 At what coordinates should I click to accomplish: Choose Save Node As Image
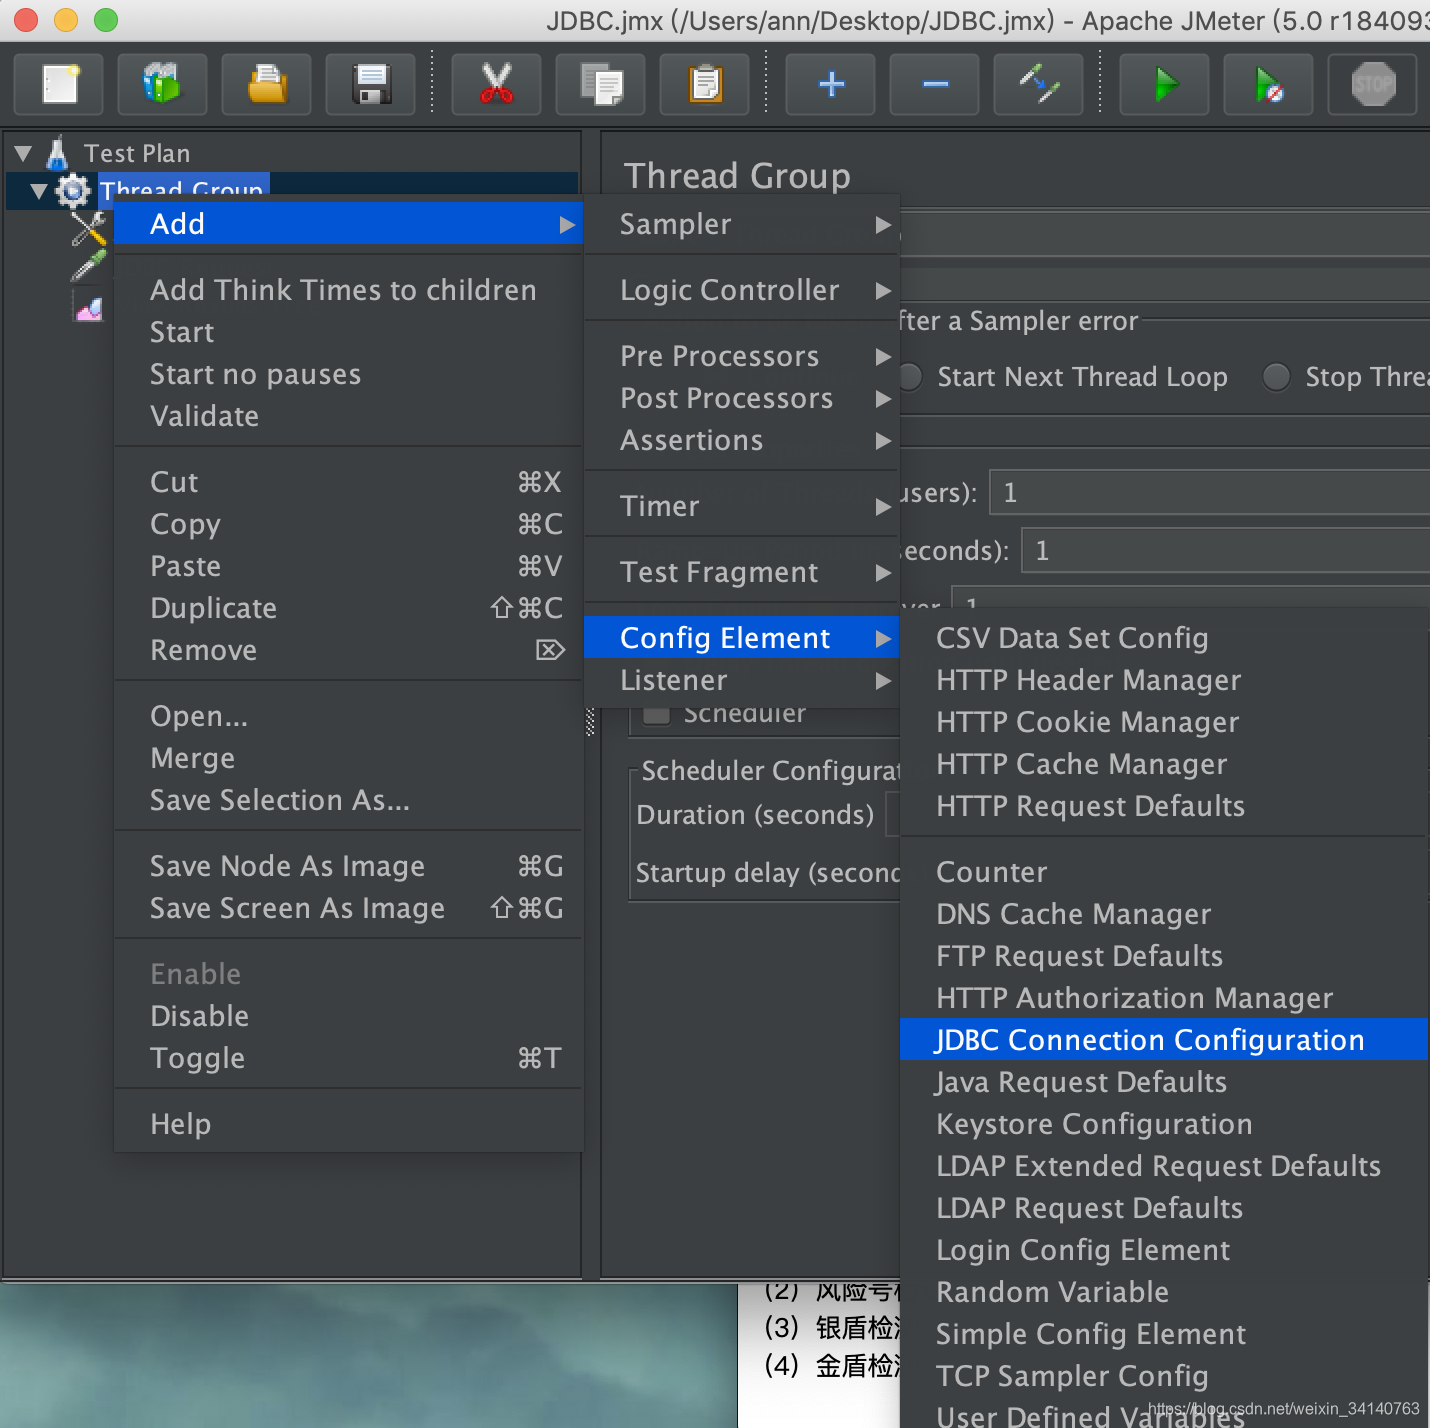point(349,866)
